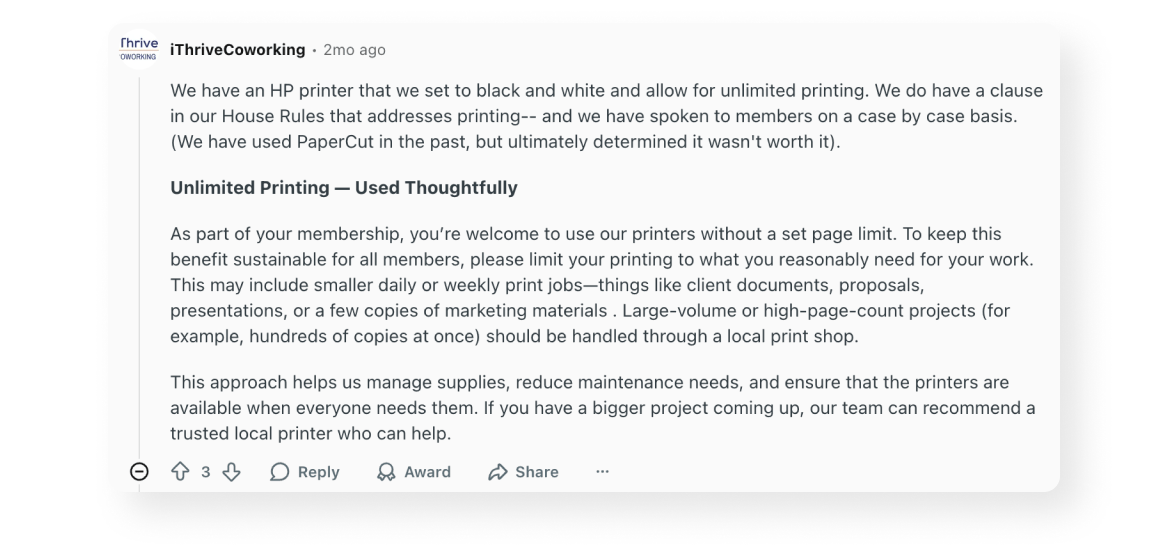Click the Share arrow icon
Viewport: 1168px width, 557px height.
tap(497, 472)
